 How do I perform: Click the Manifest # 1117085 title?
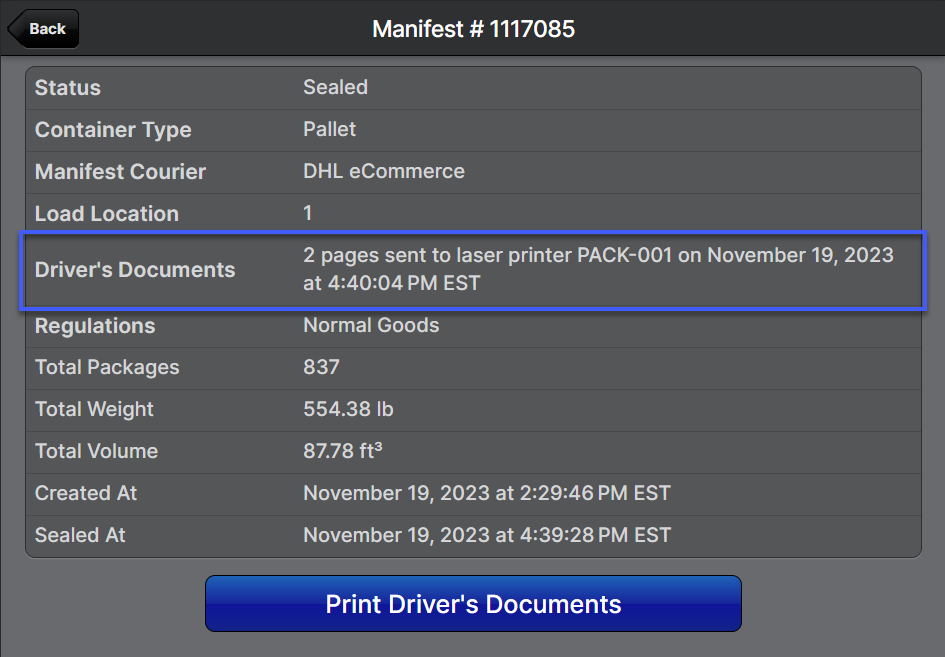473,29
